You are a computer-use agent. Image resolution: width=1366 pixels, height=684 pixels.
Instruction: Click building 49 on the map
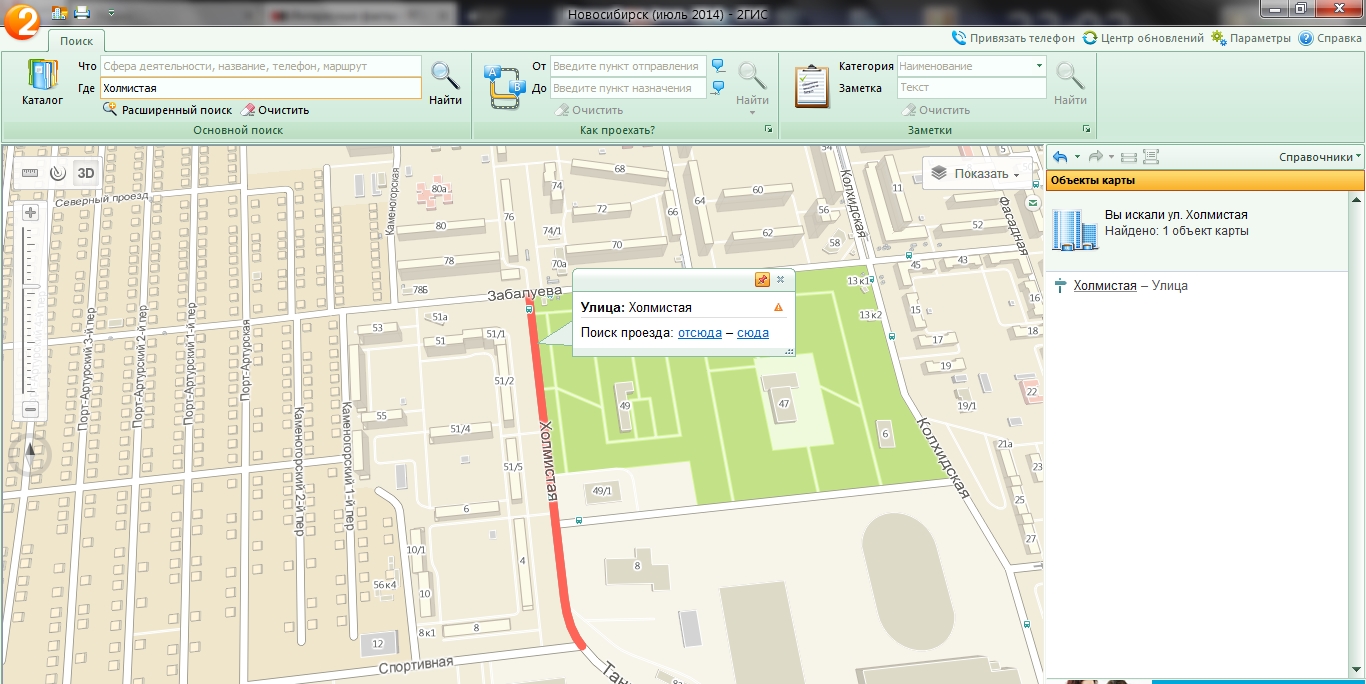click(625, 406)
